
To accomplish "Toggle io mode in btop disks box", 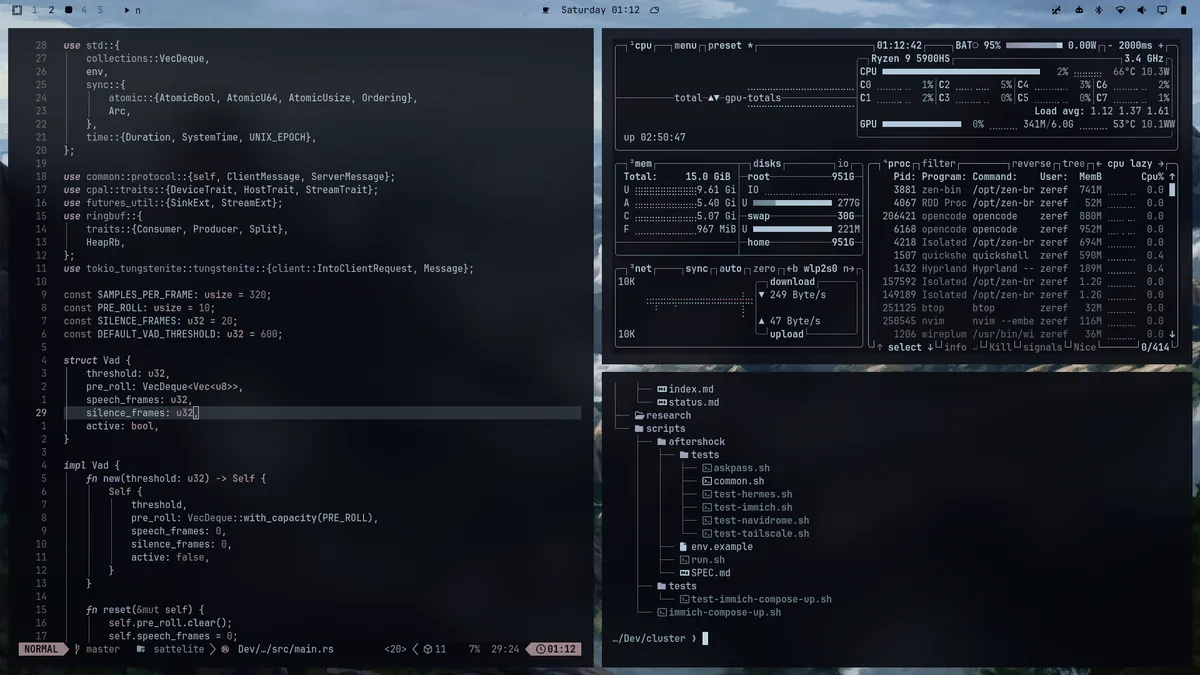I will (x=843, y=164).
